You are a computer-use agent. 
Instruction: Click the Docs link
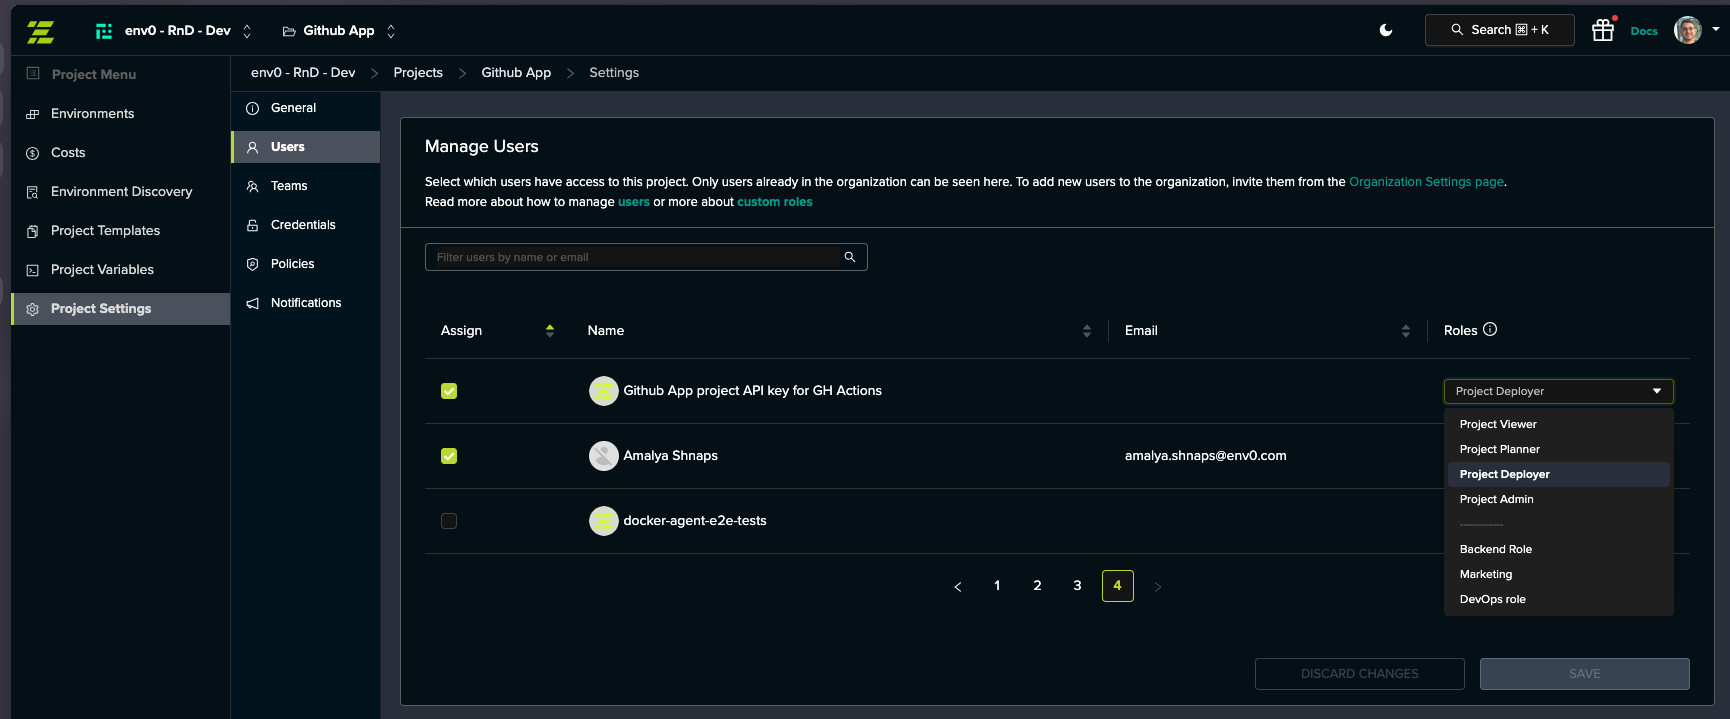click(x=1644, y=31)
